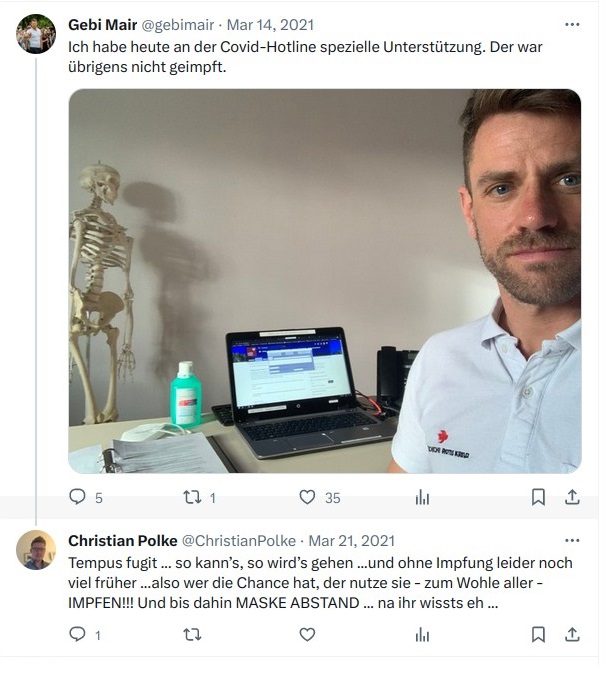The image size is (615, 675).
Task: Like Christian Polke's reply
Action: [x=307, y=635]
